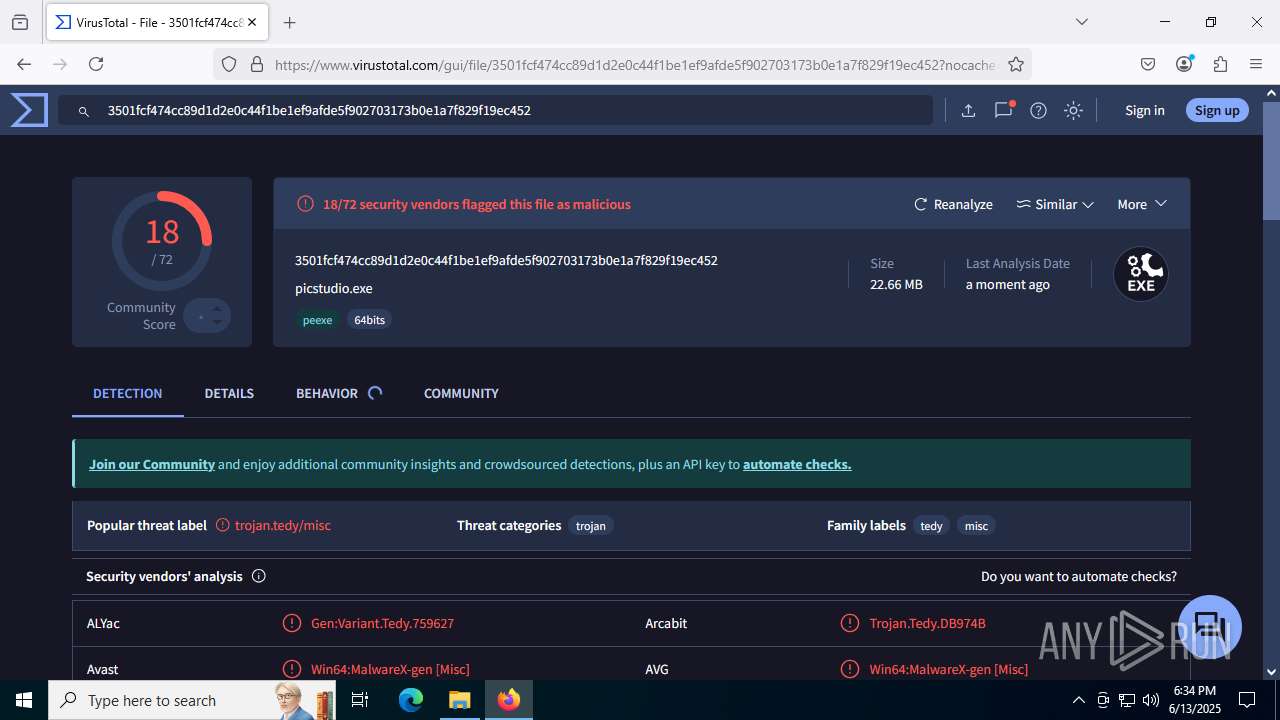This screenshot has width=1280, height=720.
Task: Click the tracking protection shield icon
Action: click(x=229, y=64)
